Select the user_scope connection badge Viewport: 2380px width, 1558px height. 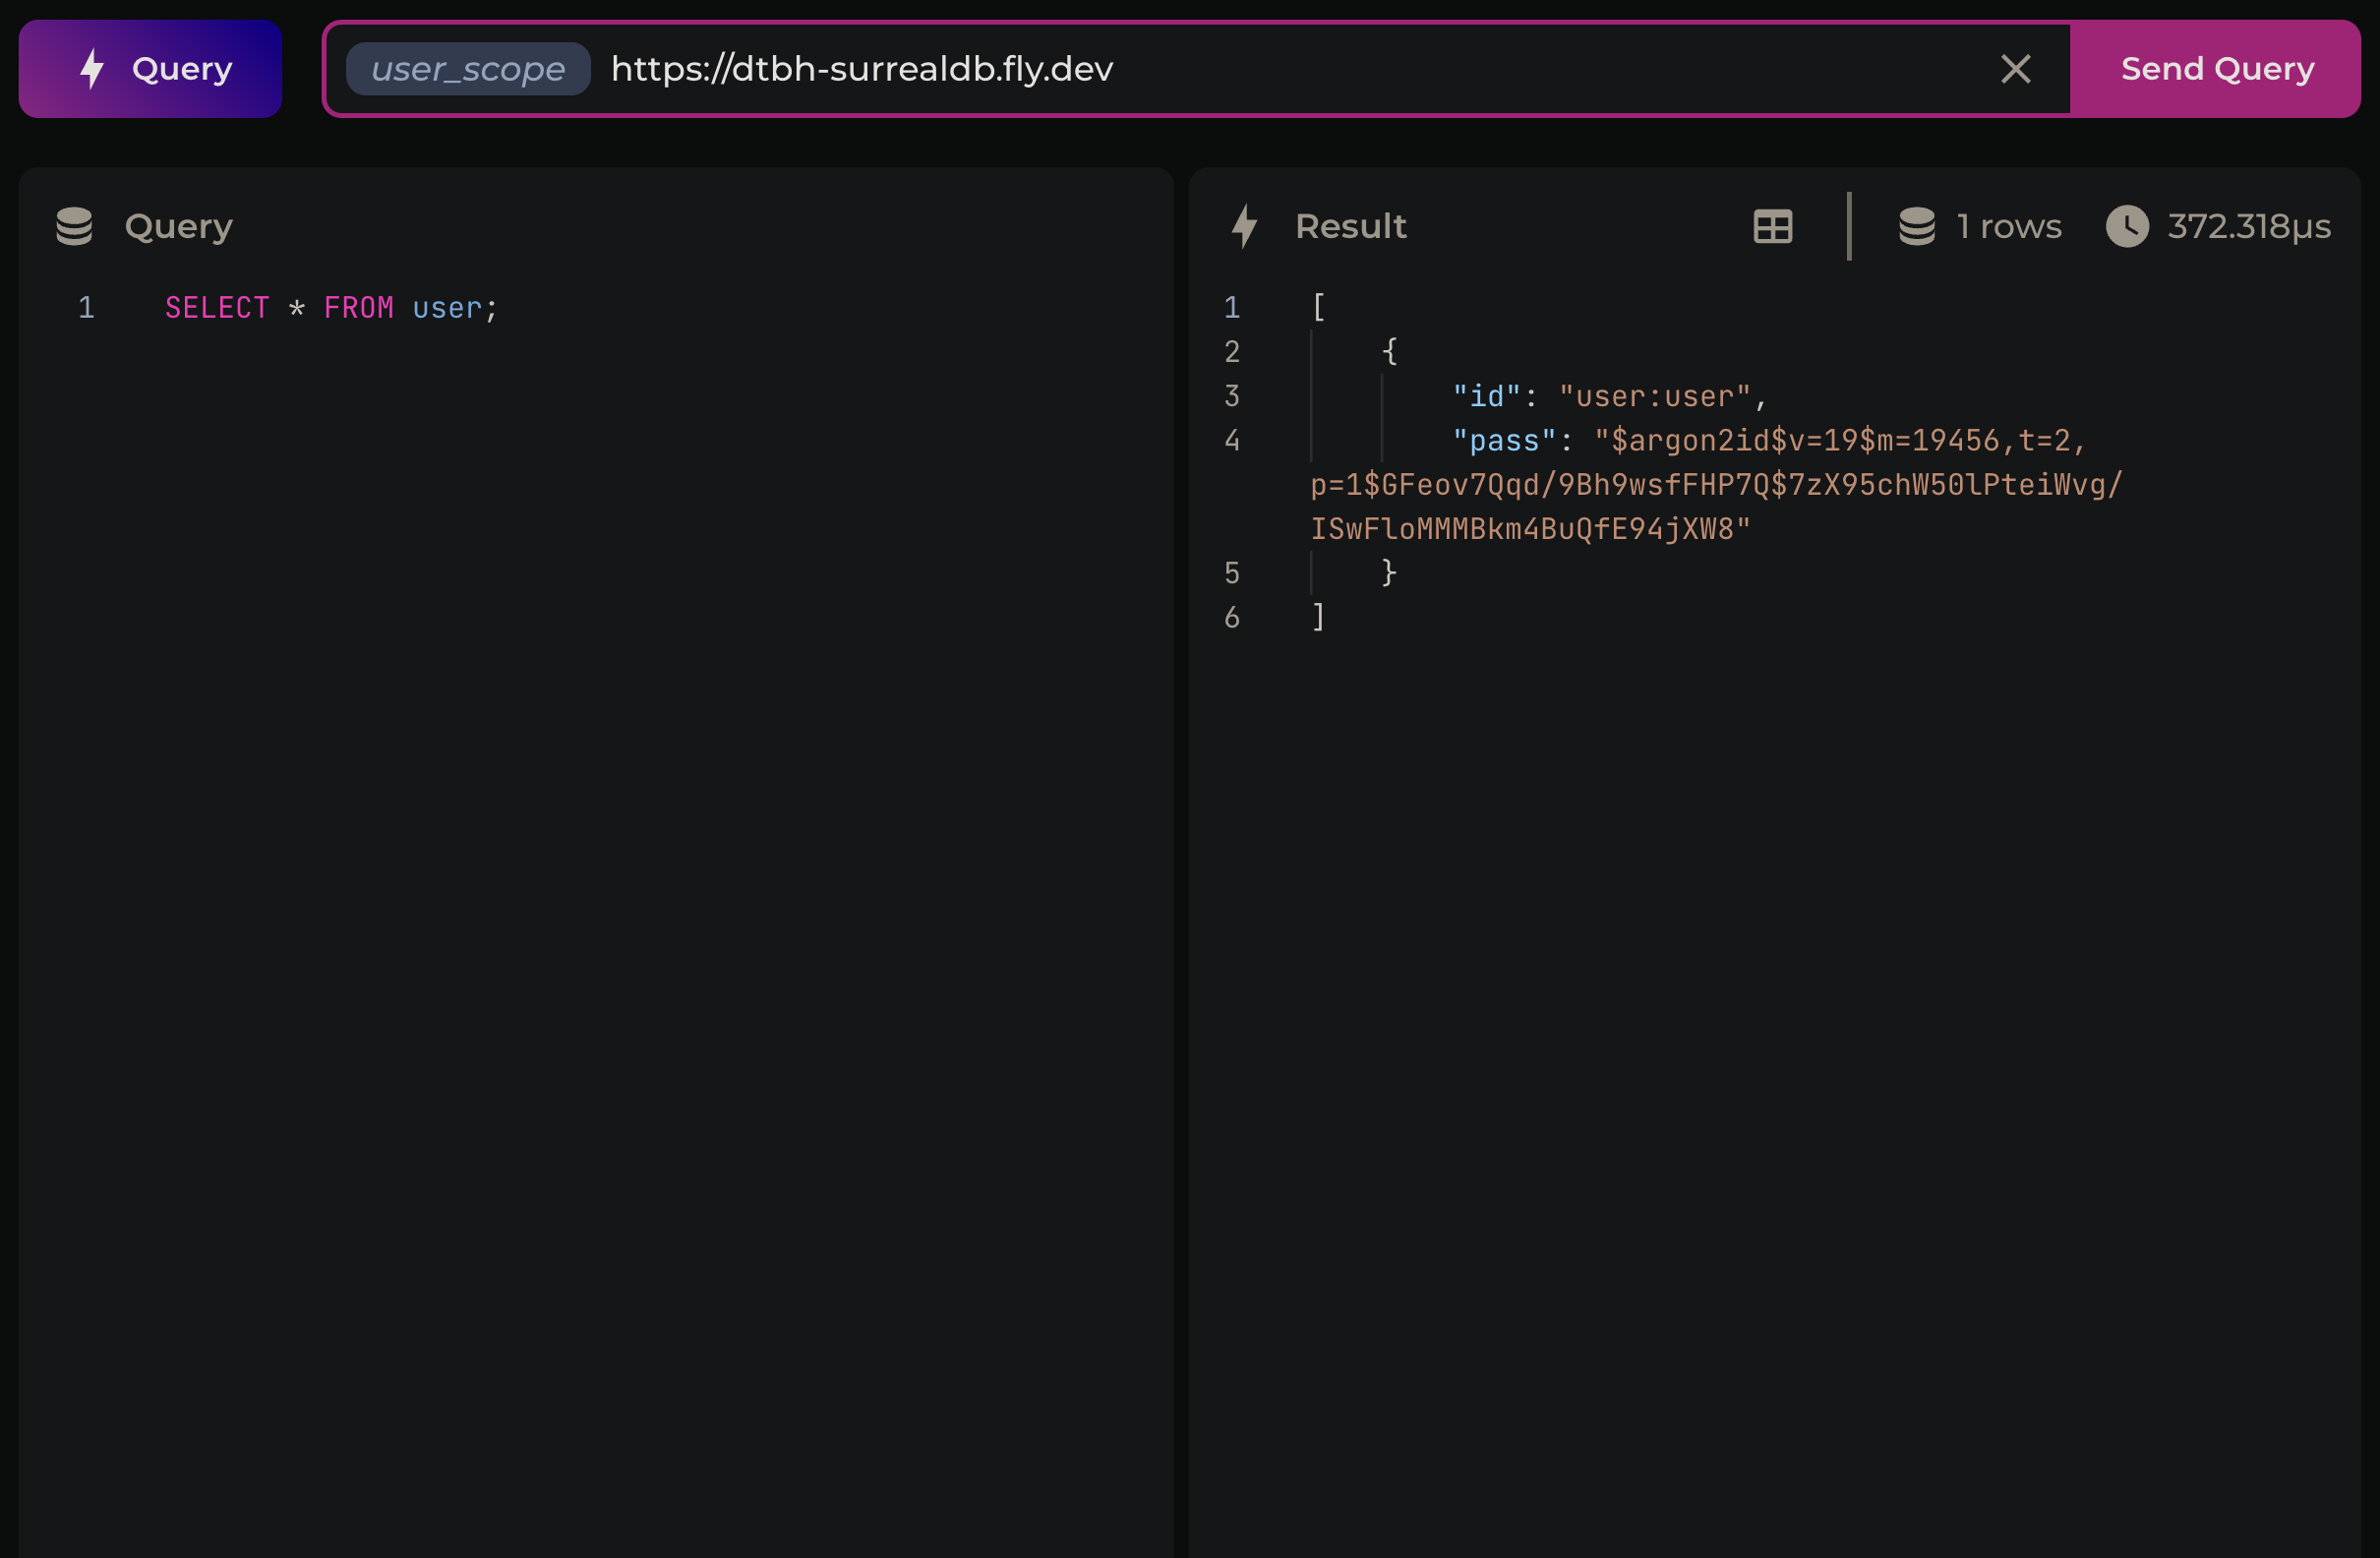tap(468, 69)
